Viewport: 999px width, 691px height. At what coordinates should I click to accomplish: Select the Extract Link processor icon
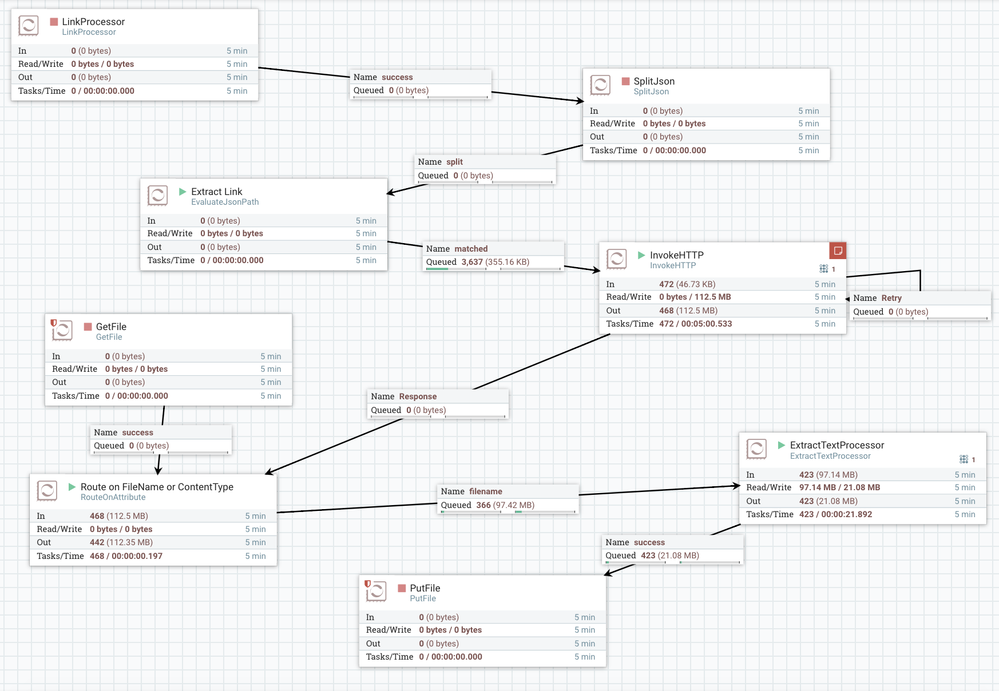(x=157, y=195)
